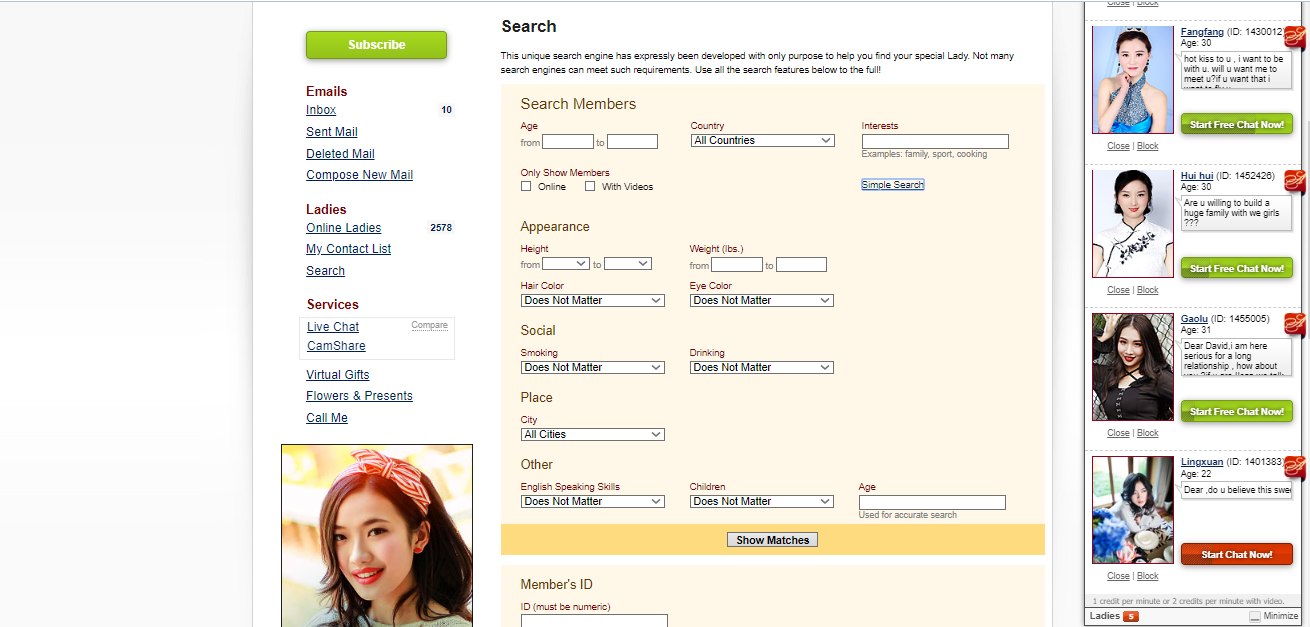Screen dimensions: 1310x627
Task: Open the CamShare service
Action: click(336, 346)
